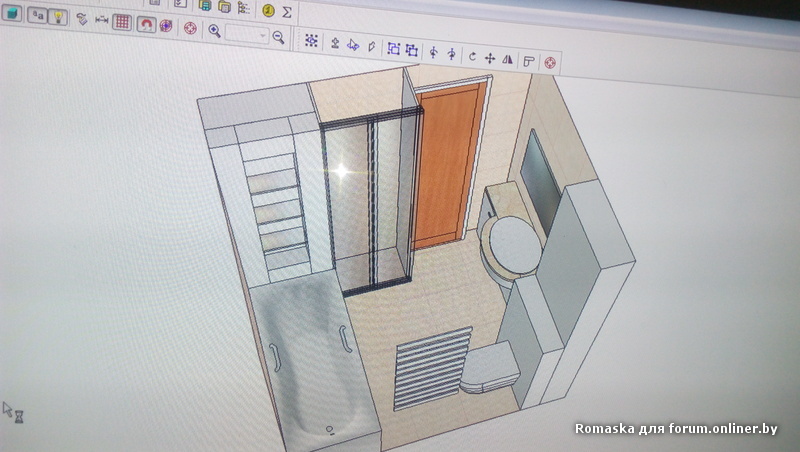
Task: Toggle the magnet snapping button
Action: coord(146,24)
